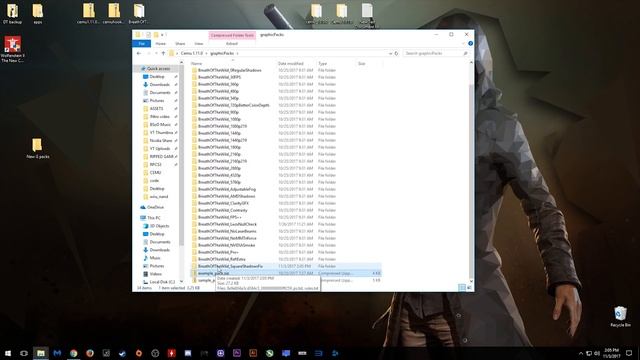Open the Home ribbon tab
Viewport: 640px width, 360px height.
(x=160, y=44)
